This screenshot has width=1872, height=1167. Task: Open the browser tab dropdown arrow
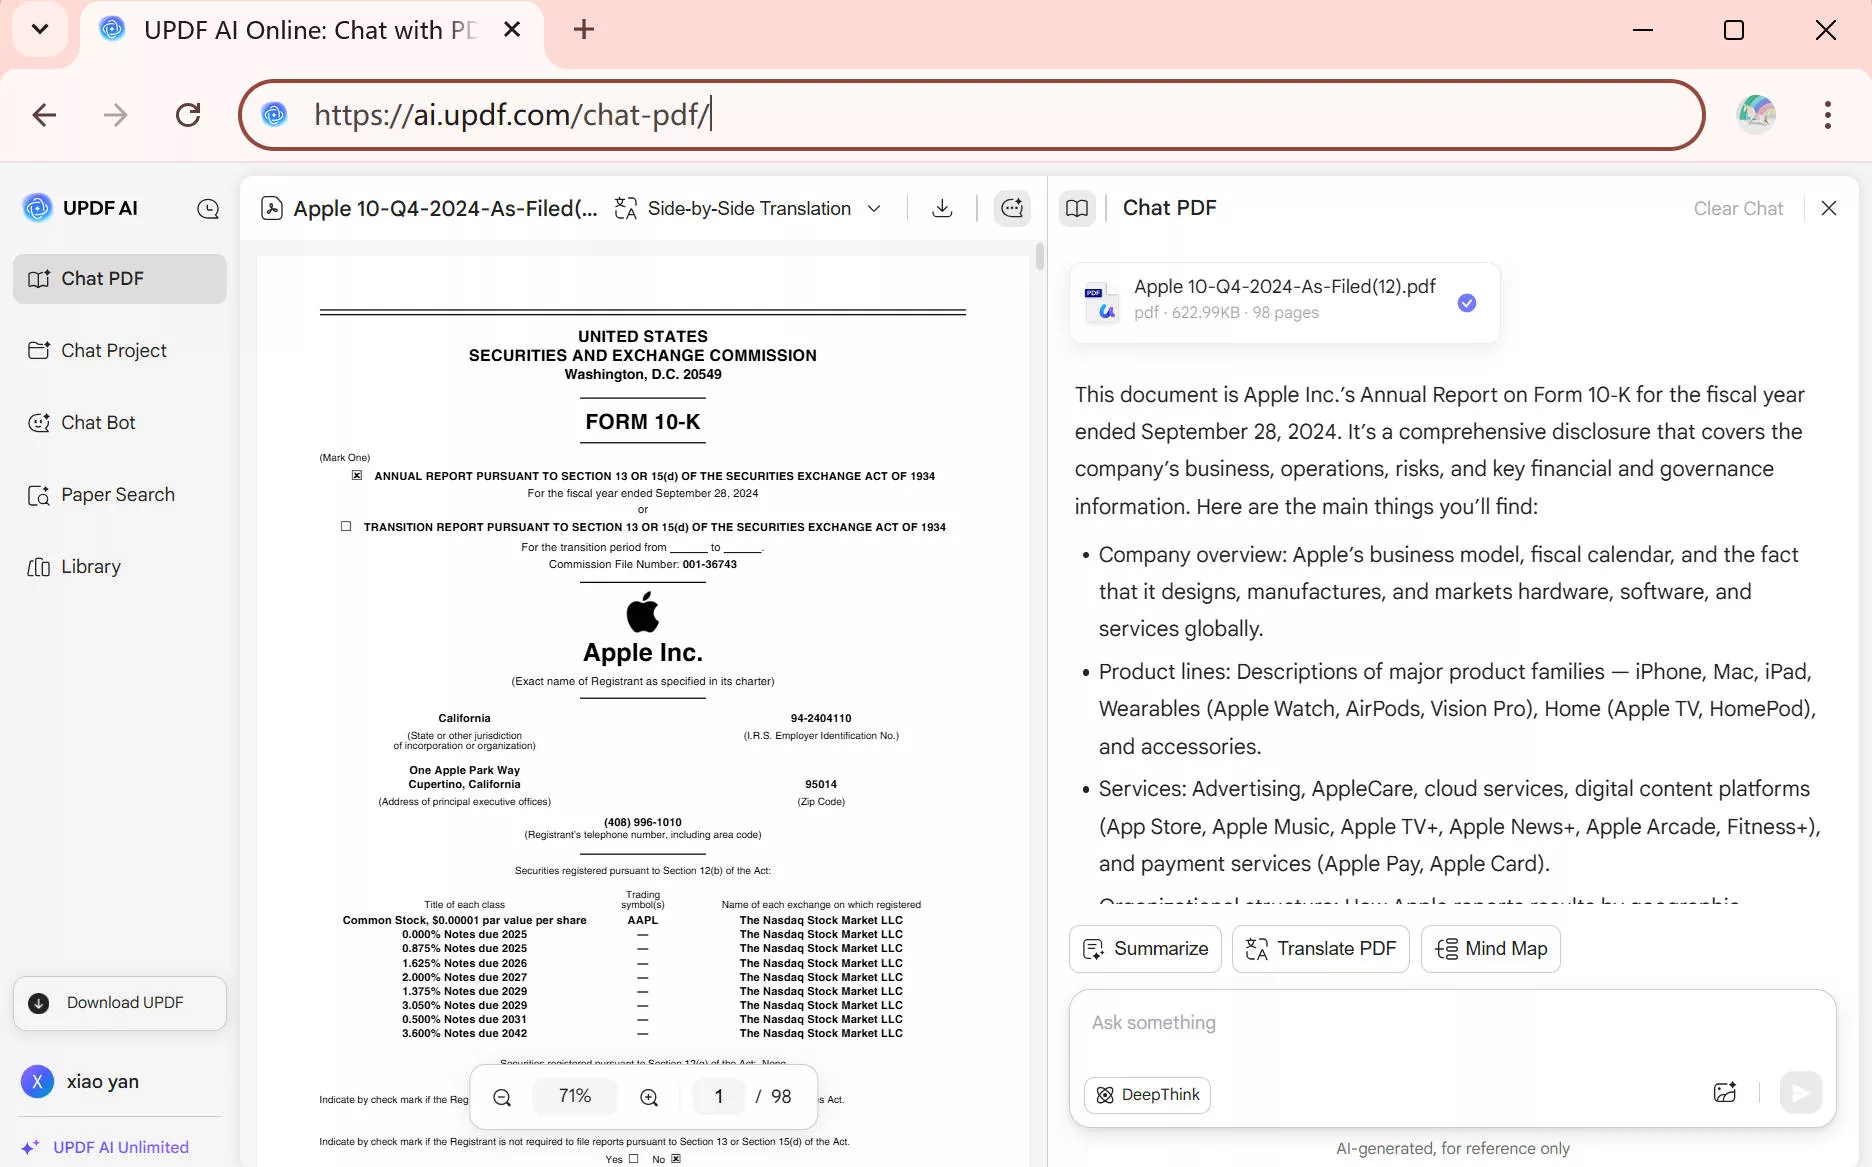click(x=39, y=29)
